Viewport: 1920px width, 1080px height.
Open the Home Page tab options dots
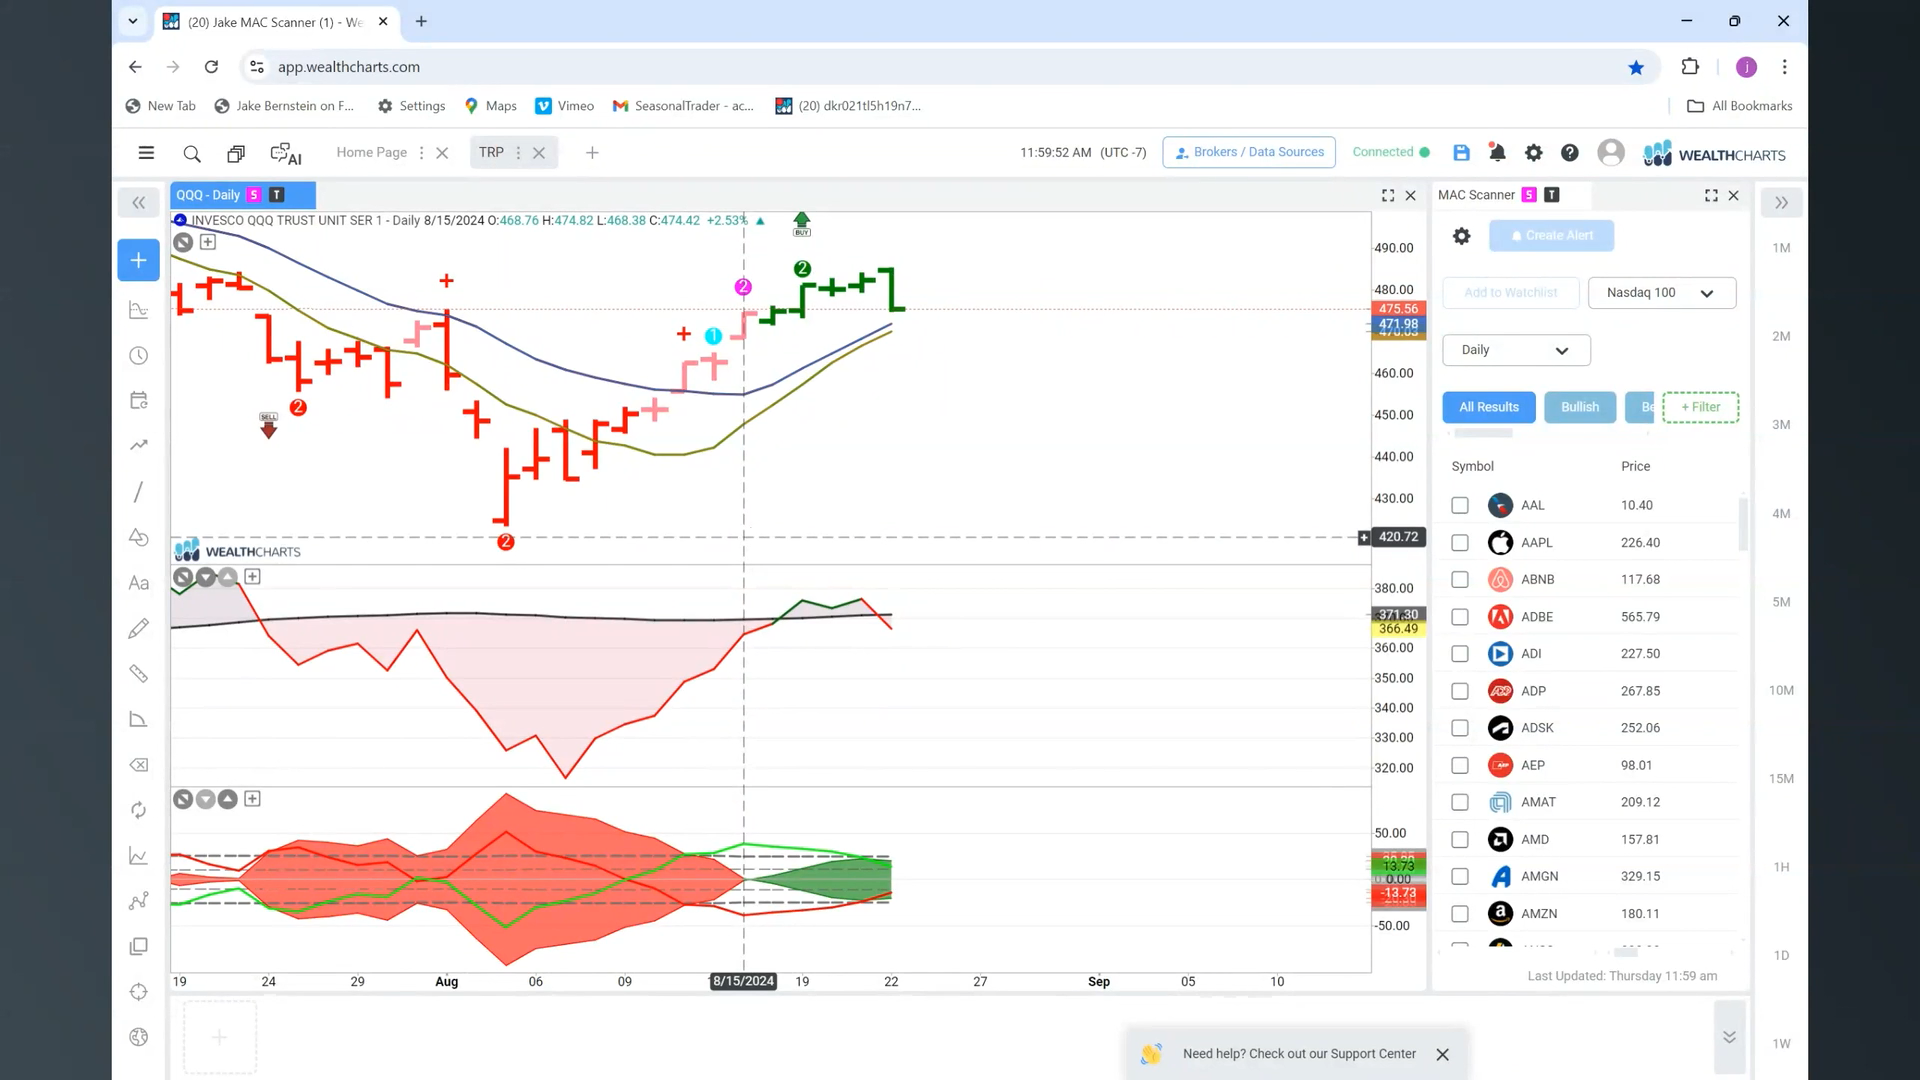421,153
